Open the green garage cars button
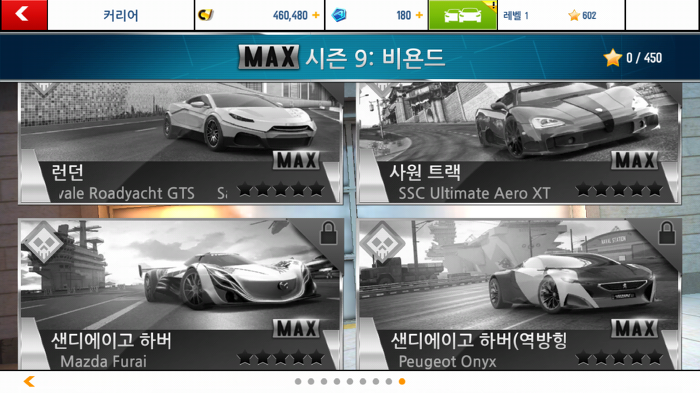 [x=462, y=15]
